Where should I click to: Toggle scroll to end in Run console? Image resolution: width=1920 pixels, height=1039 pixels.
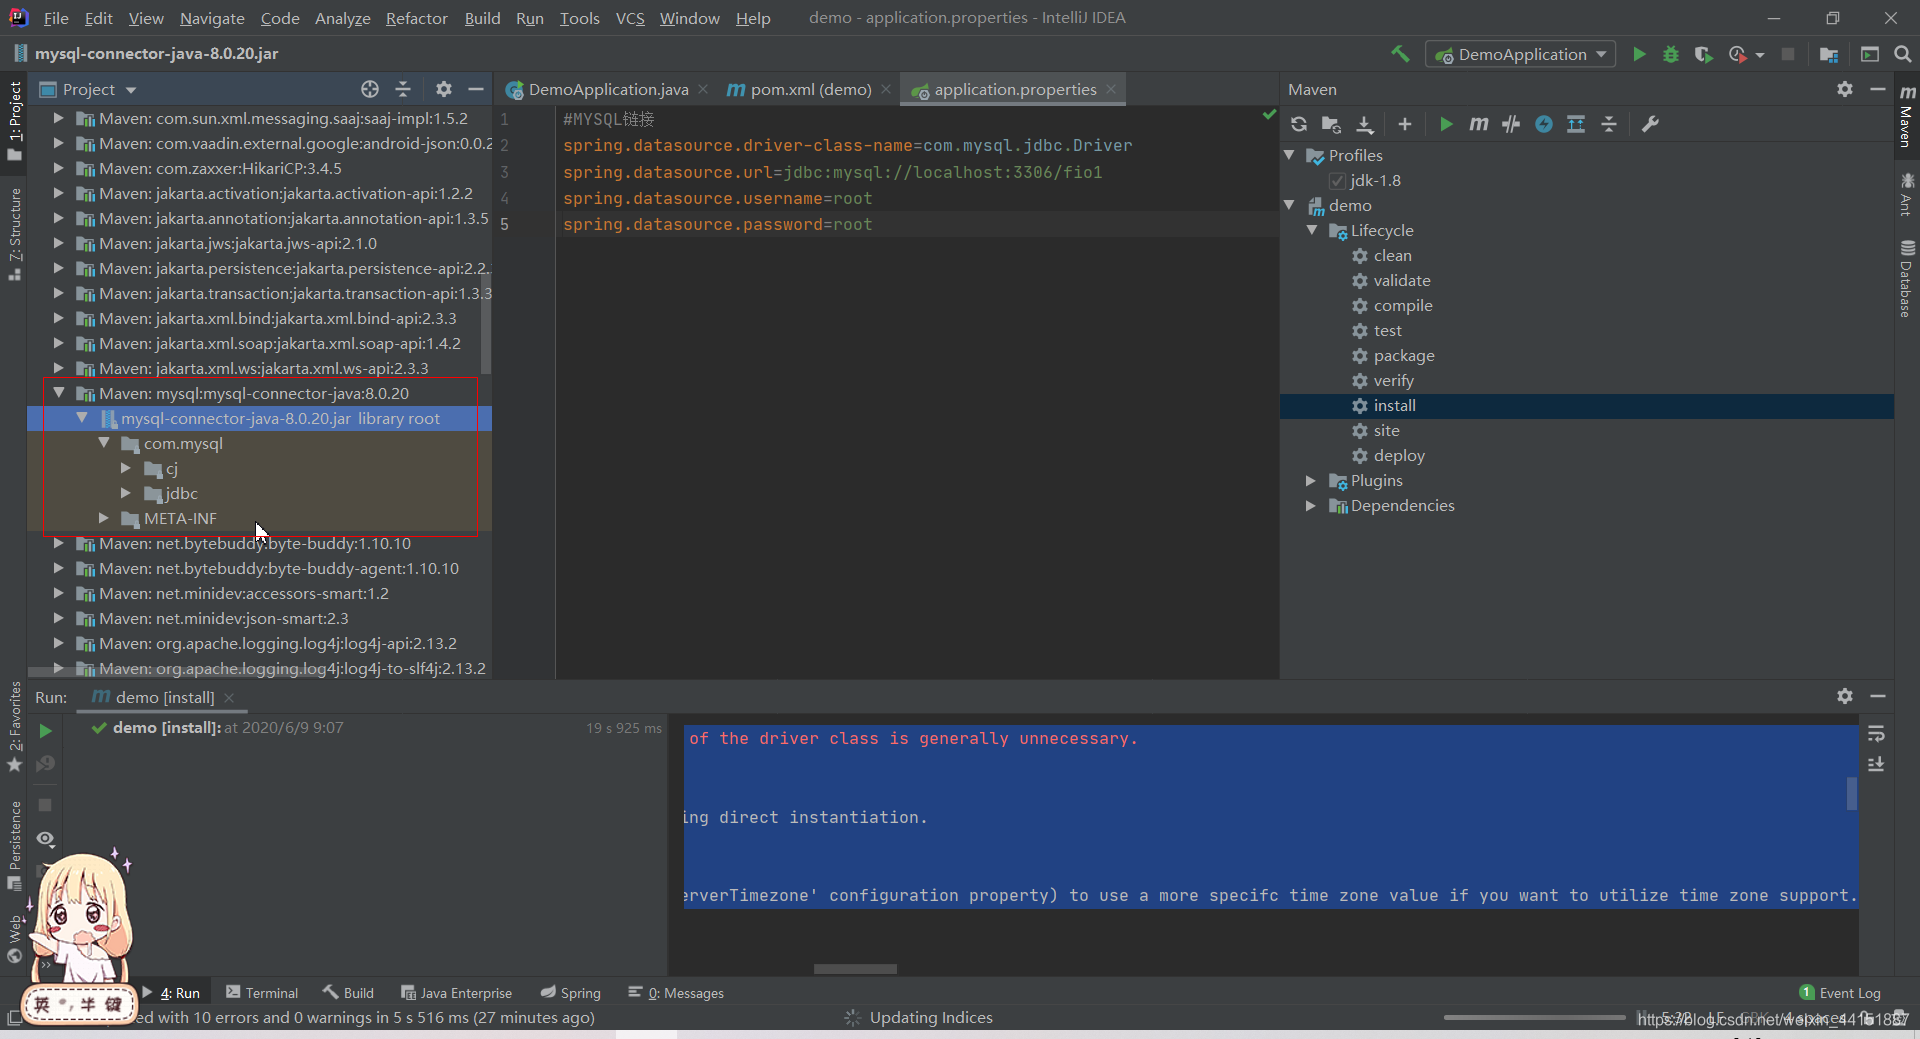coord(1876,764)
